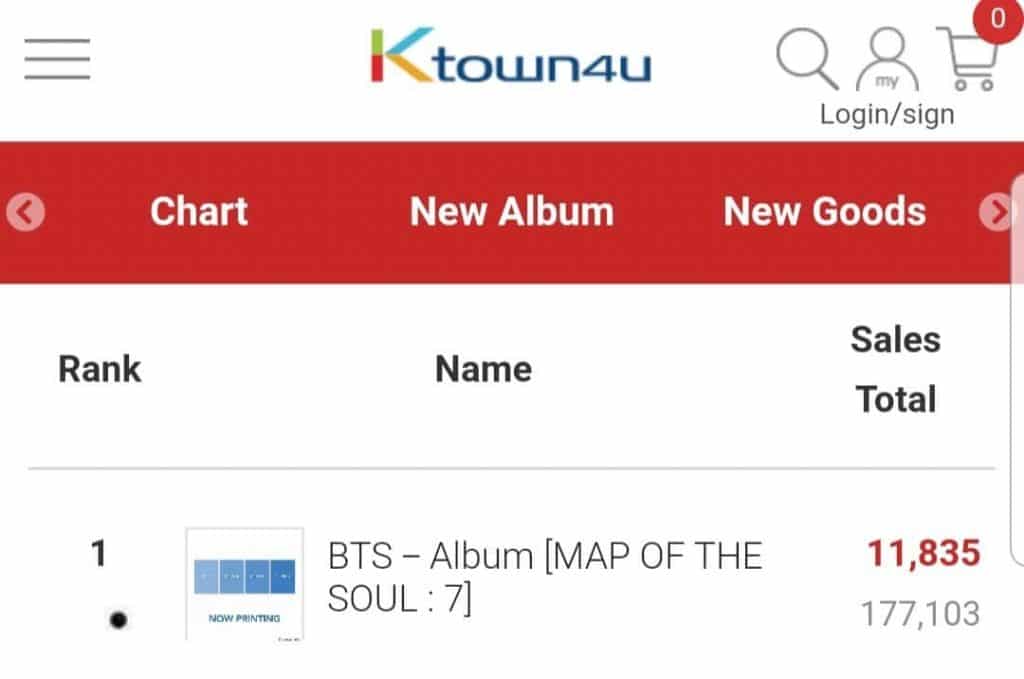Screen dimensions: 1024x679
Task: Click the Now Printing album thumbnail
Action: point(245,583)
